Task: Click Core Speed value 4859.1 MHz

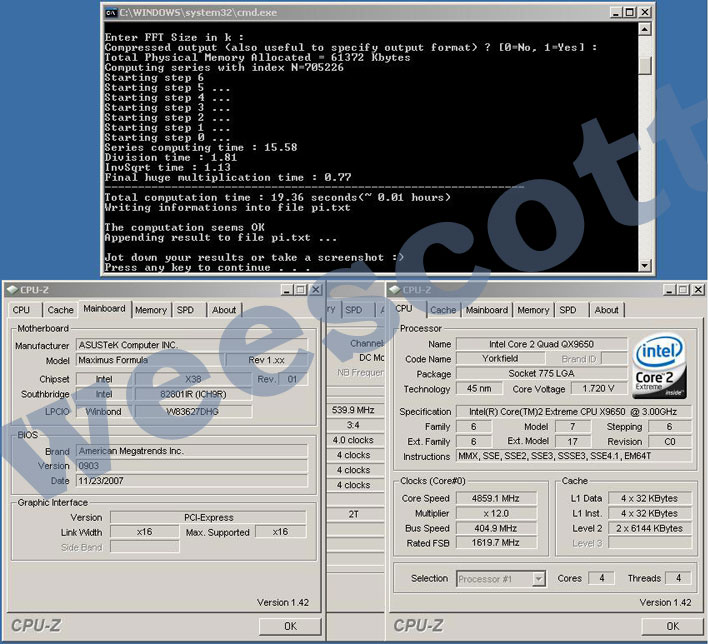Action: (496, 498)
